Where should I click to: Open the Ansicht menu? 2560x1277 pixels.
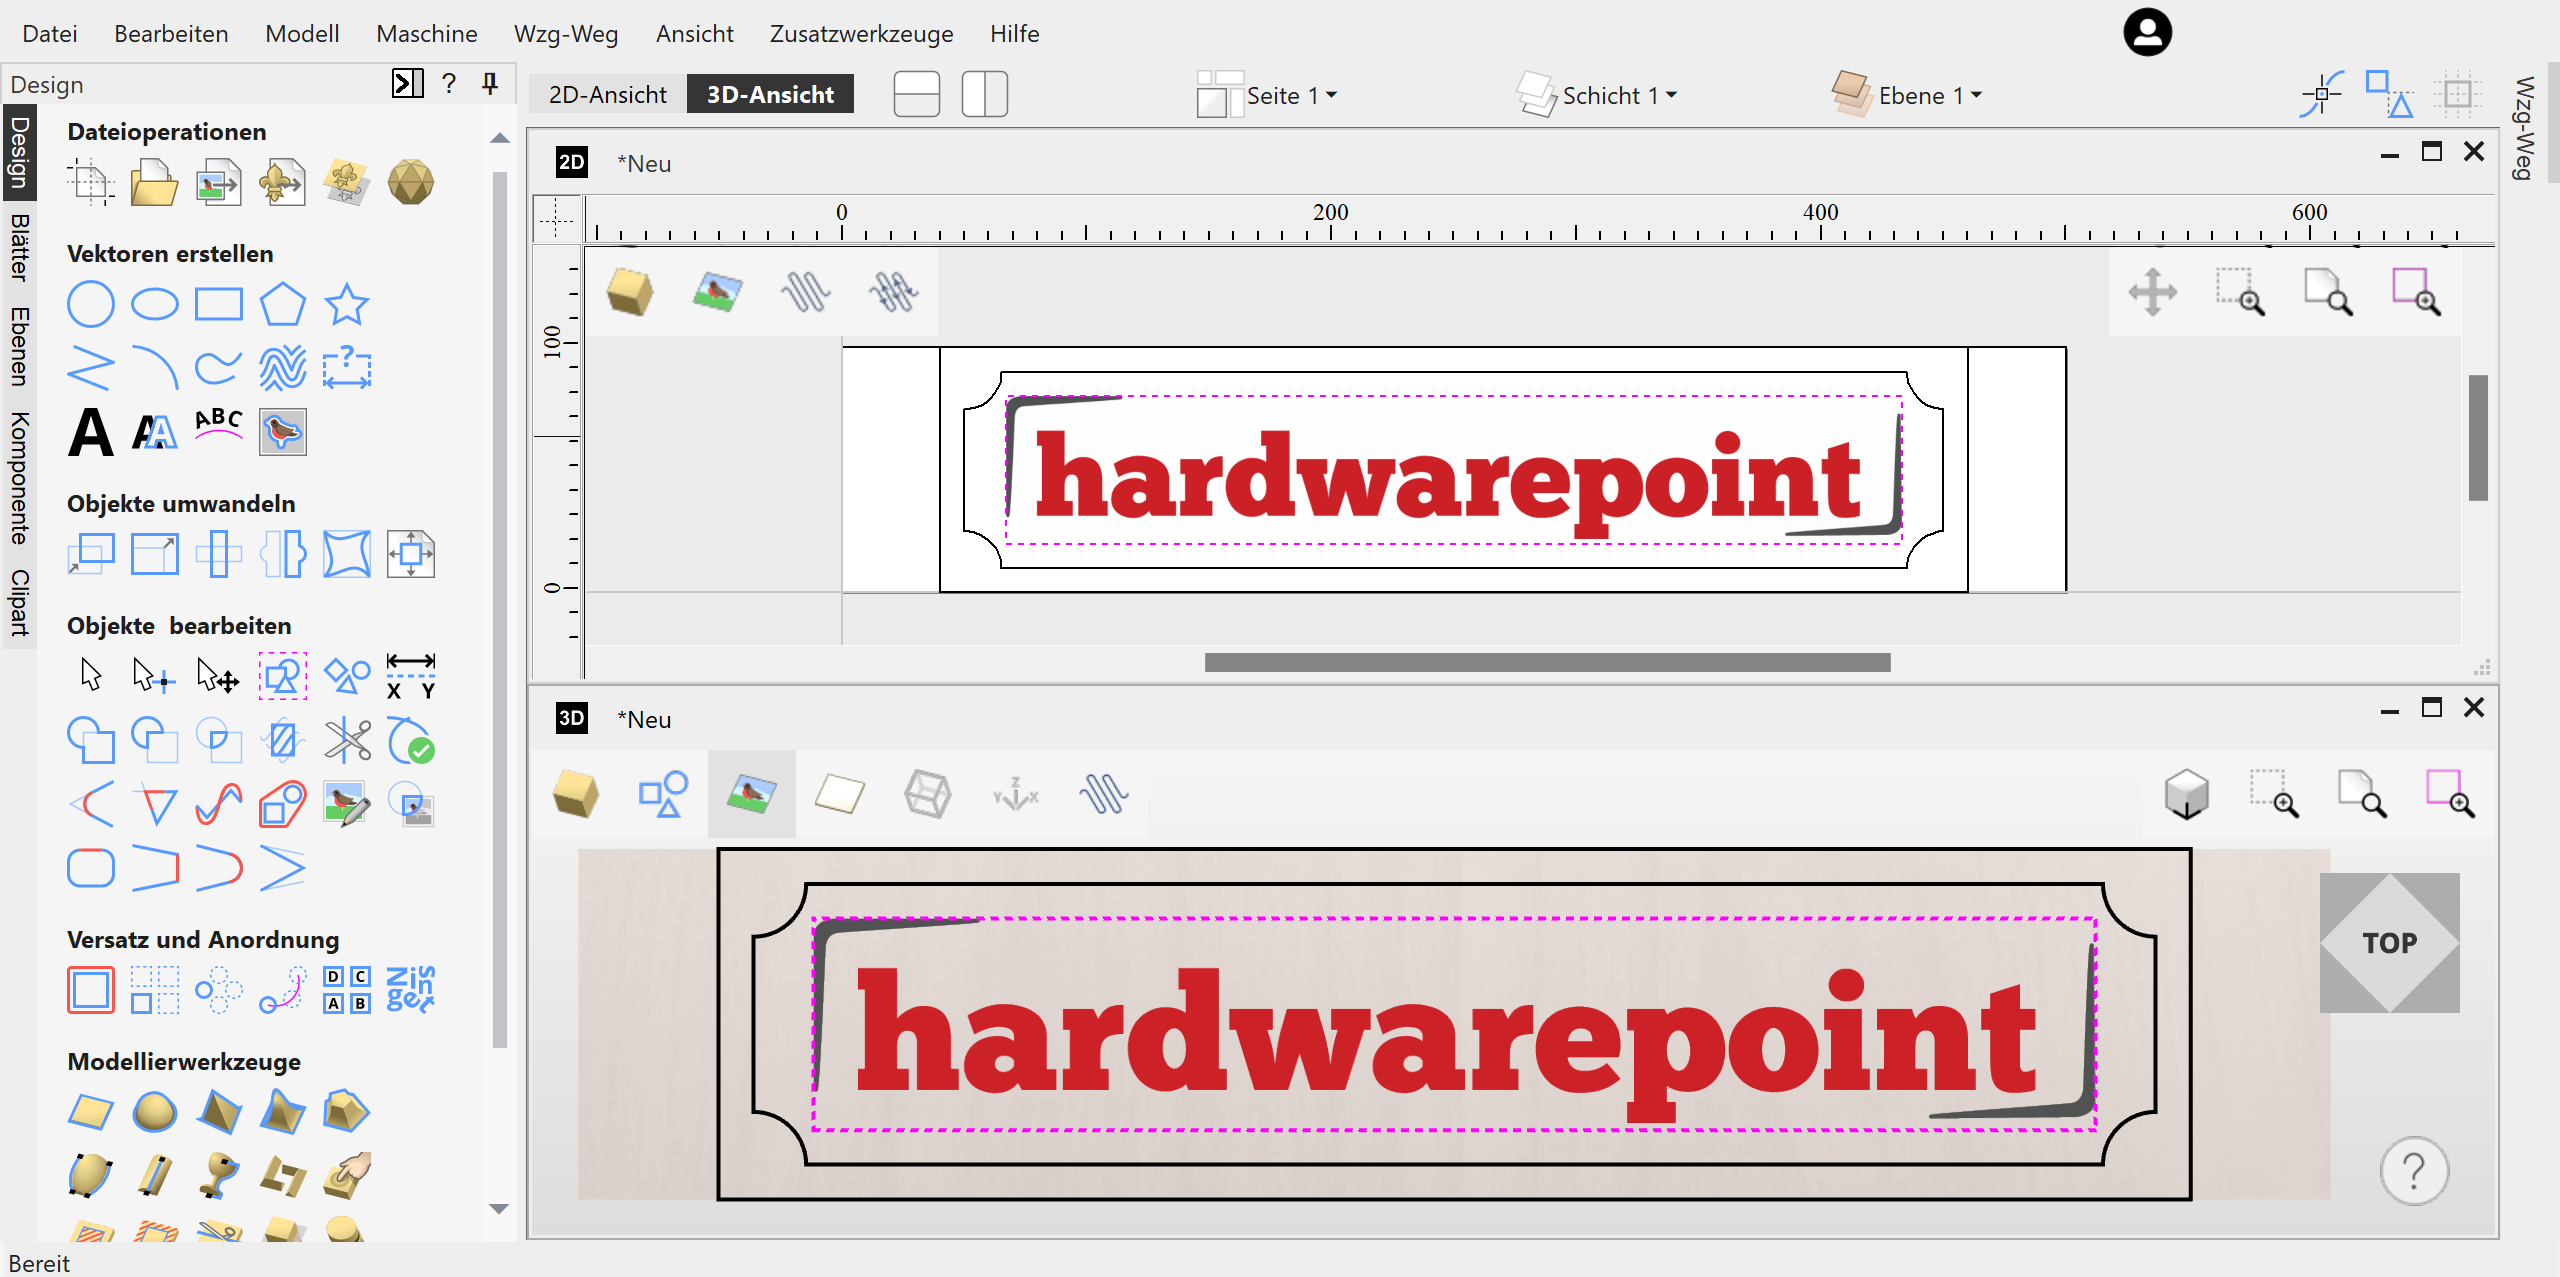(694, 34)
